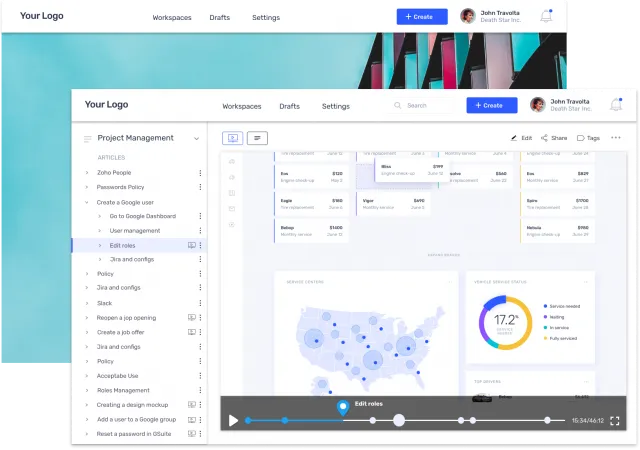The image size is (640, 450).
Task: Open kebab menu for Acceptable Use
Action: pyautogui.click(x=200, y=376)
